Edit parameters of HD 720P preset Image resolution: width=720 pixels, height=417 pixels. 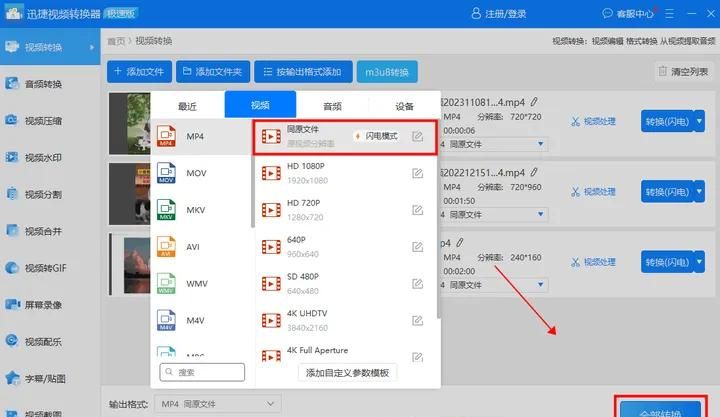(x=417, y=210)
